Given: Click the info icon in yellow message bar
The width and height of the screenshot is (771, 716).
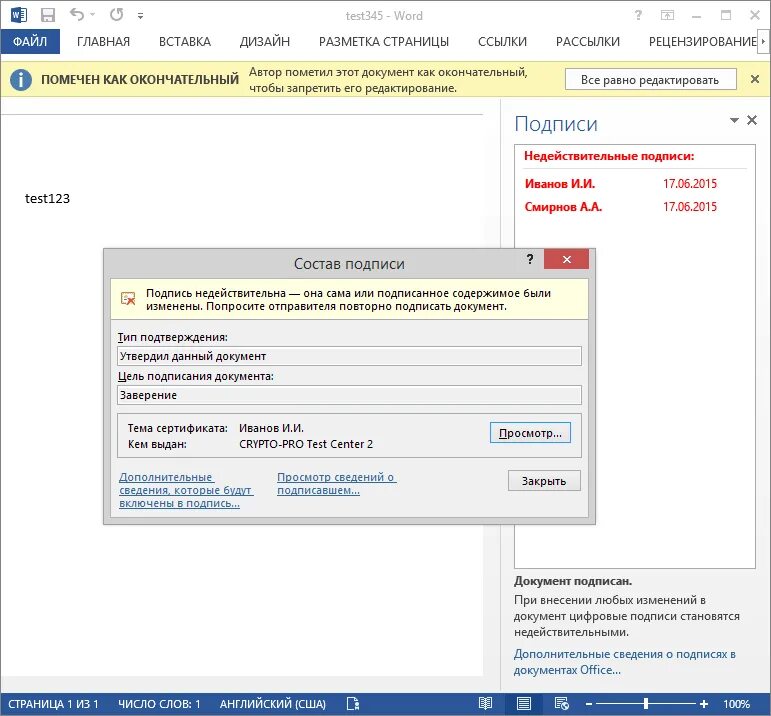Looking at the screenshot, I should pos(21,79).
